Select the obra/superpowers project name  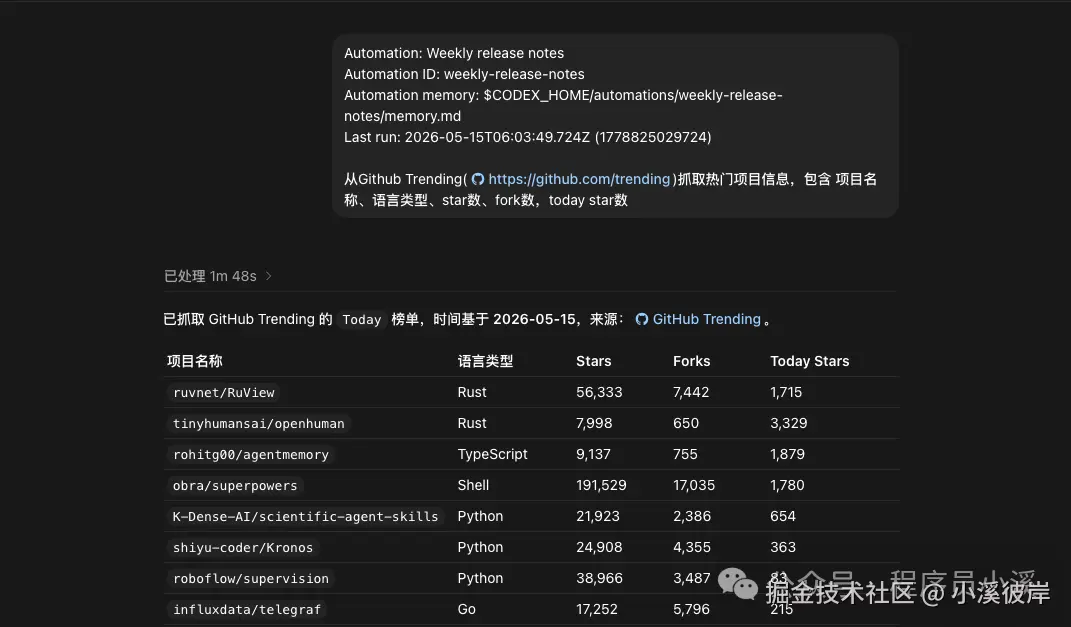[235, 486]
